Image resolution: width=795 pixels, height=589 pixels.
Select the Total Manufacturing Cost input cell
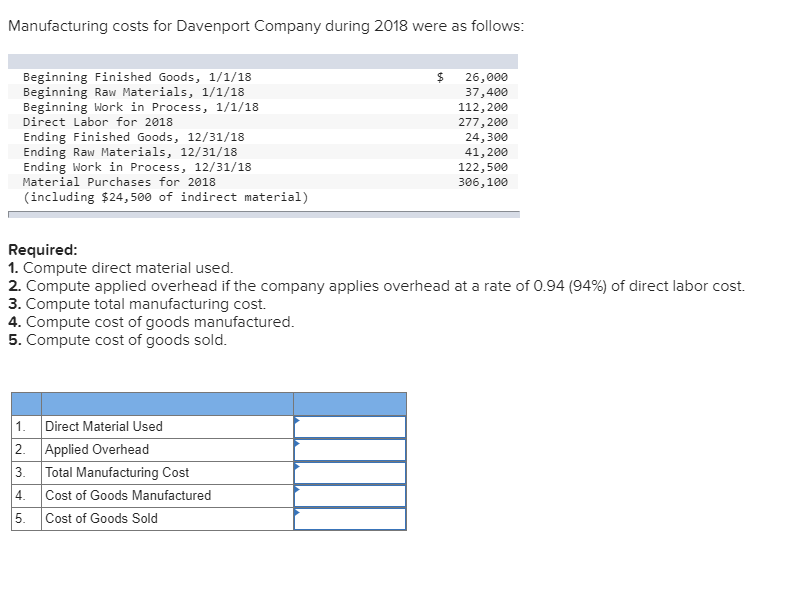click(x=350, y=473)
